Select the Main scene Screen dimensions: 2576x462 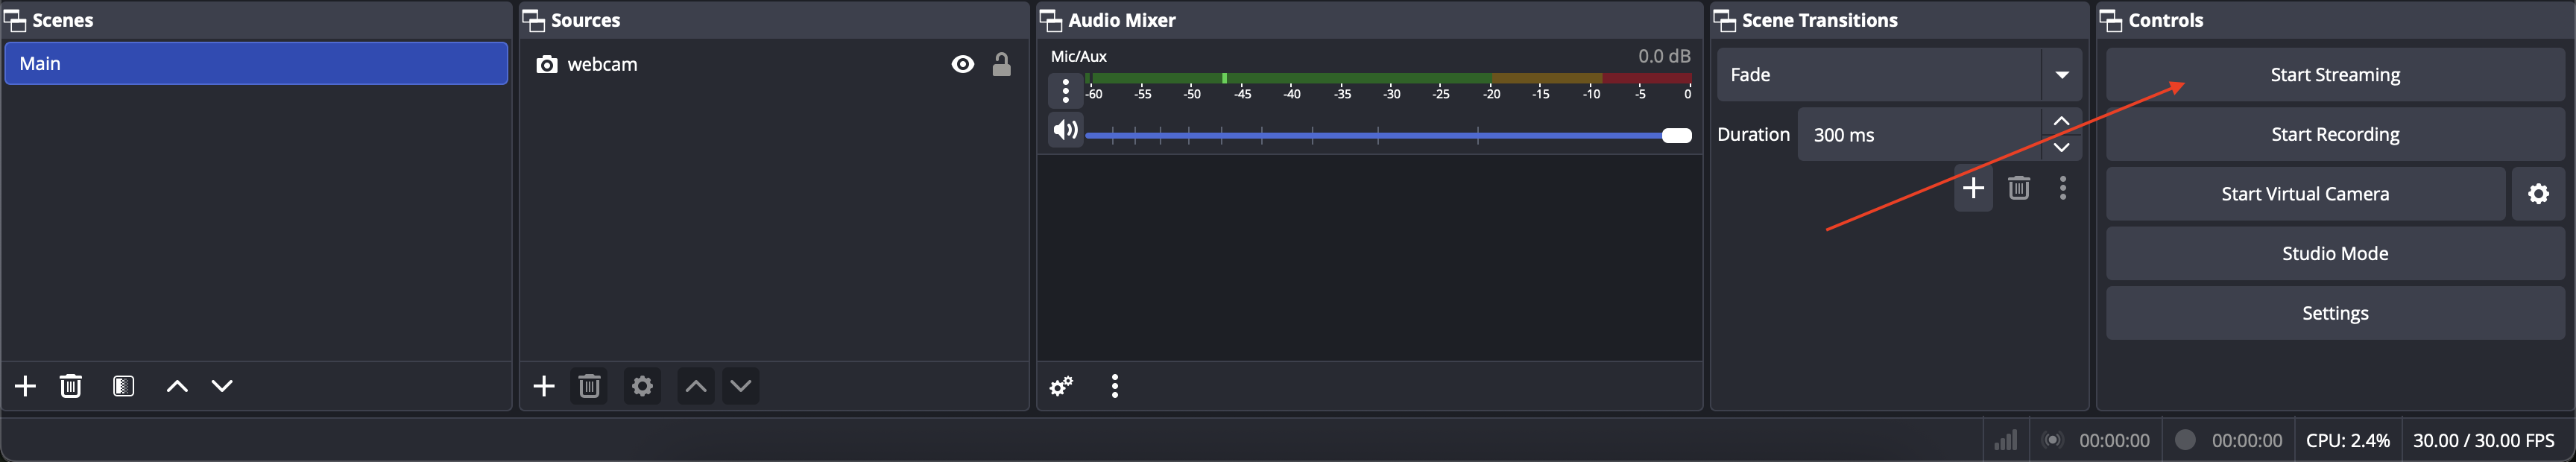click(256, 64)
